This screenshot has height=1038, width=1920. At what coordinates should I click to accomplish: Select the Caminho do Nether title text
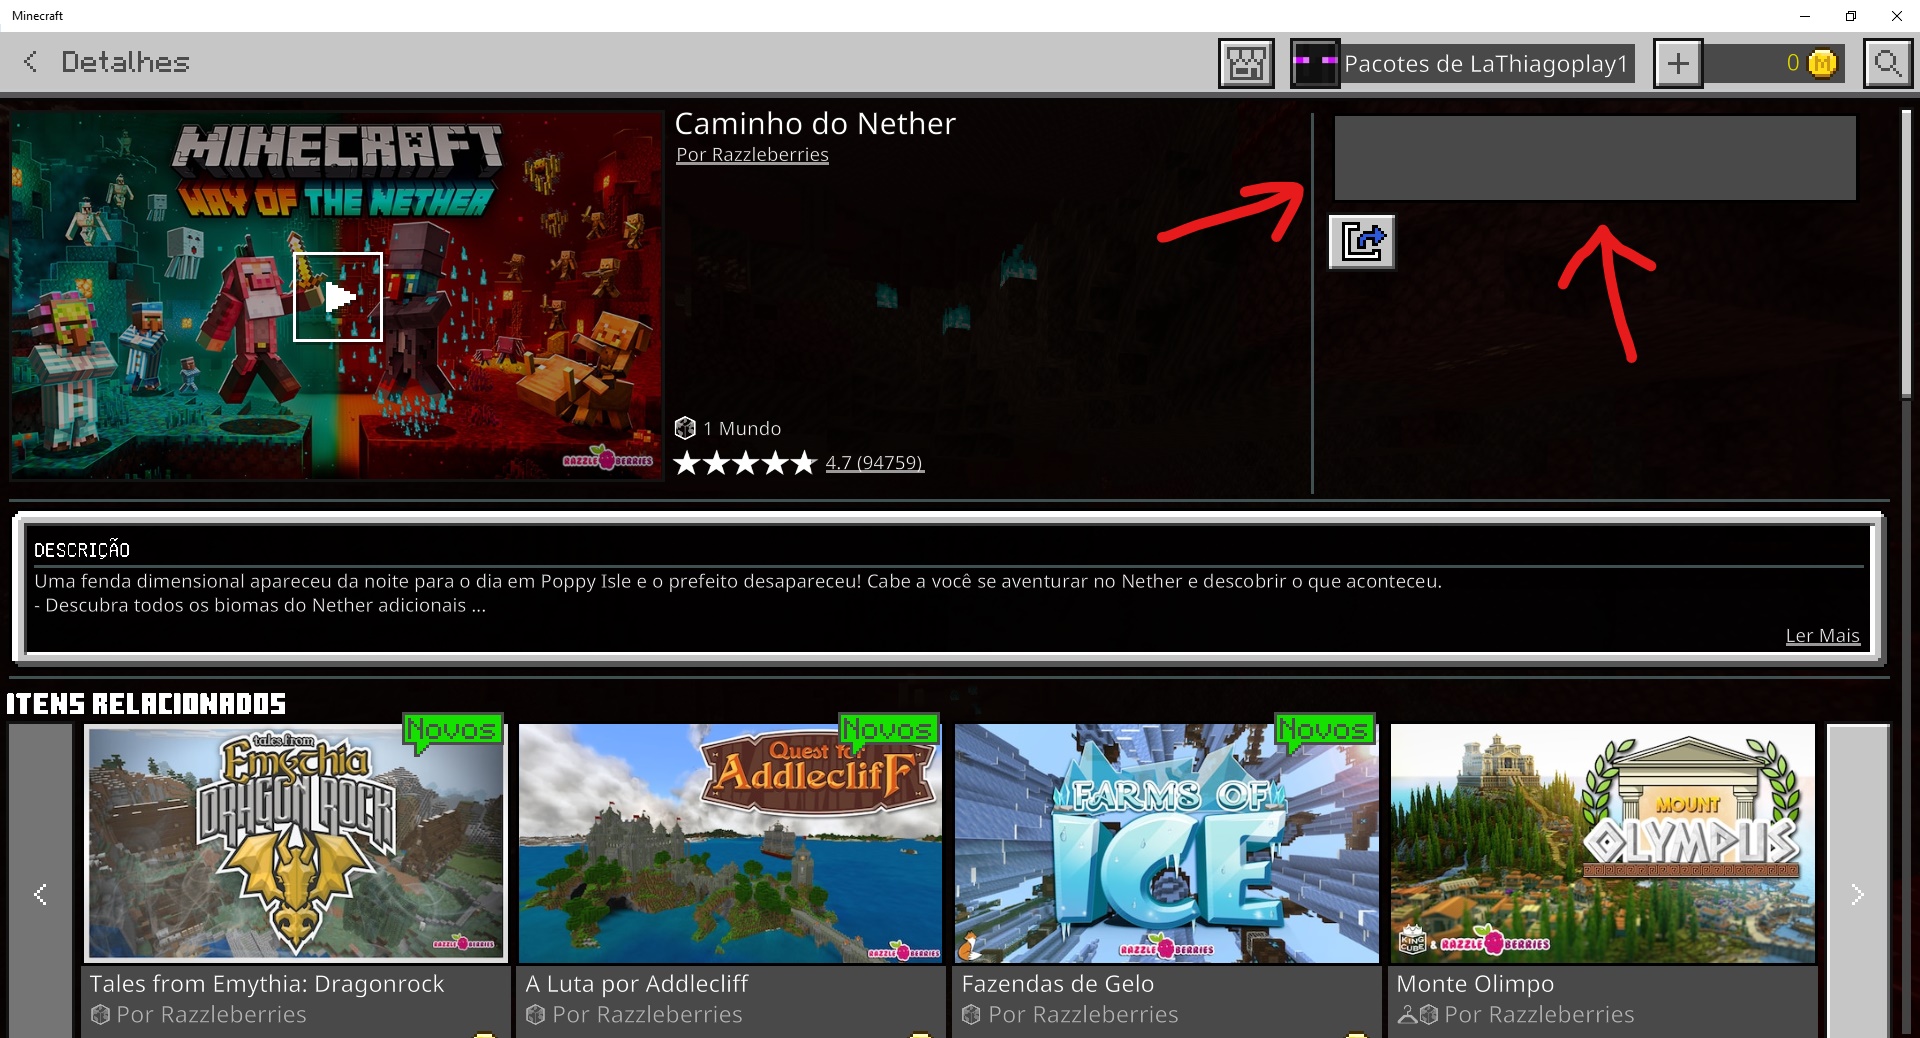tap(815, 124)
